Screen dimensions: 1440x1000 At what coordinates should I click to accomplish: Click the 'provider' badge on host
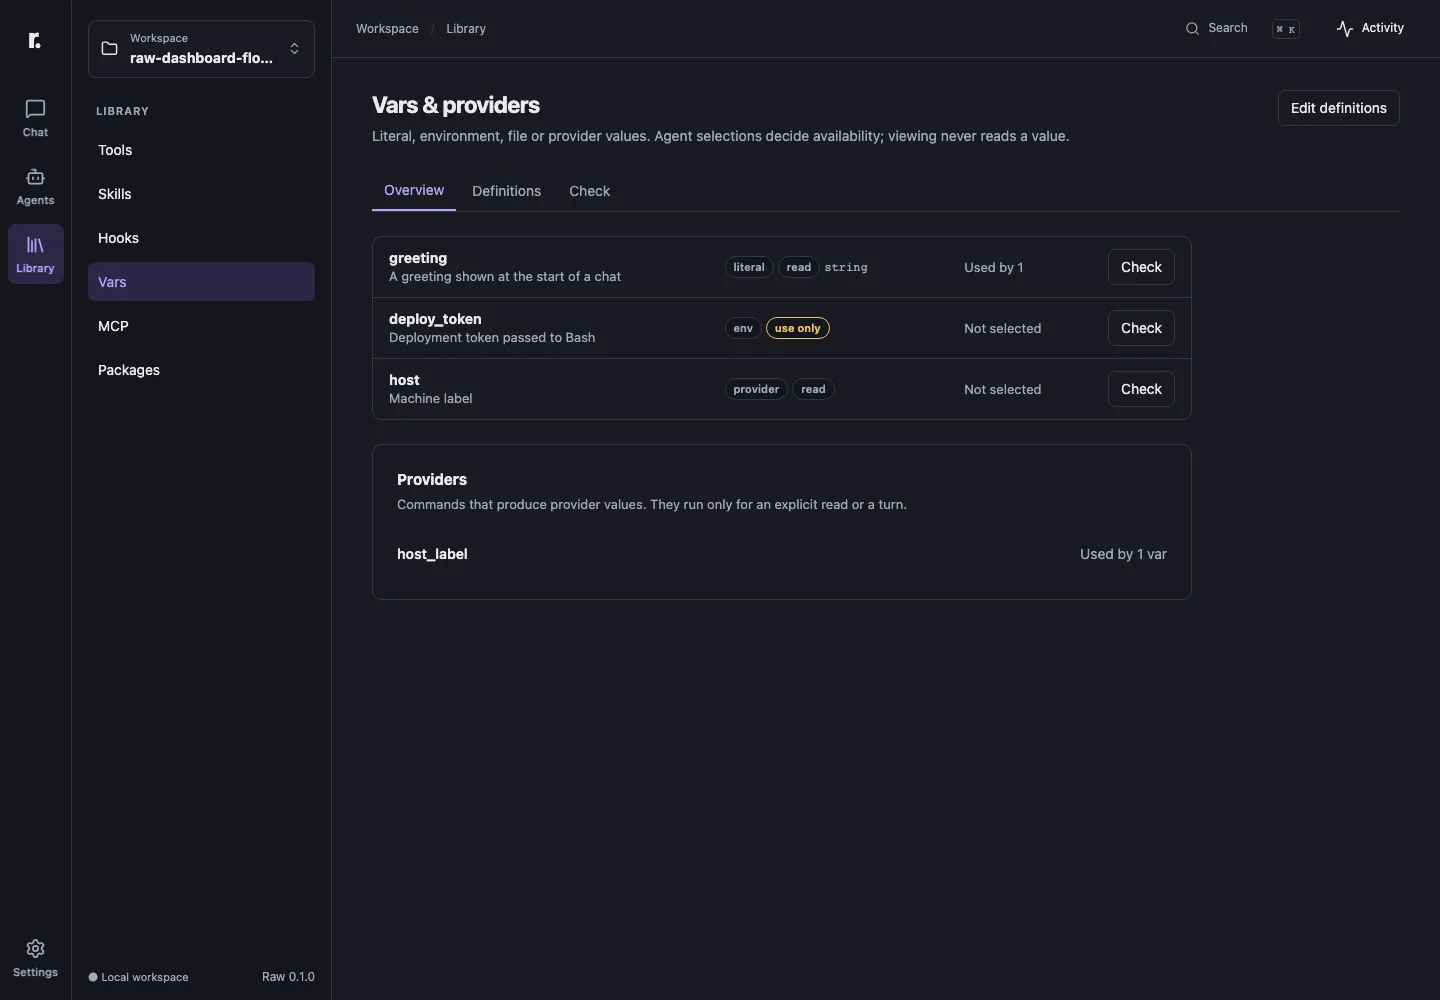click(756, 389)
